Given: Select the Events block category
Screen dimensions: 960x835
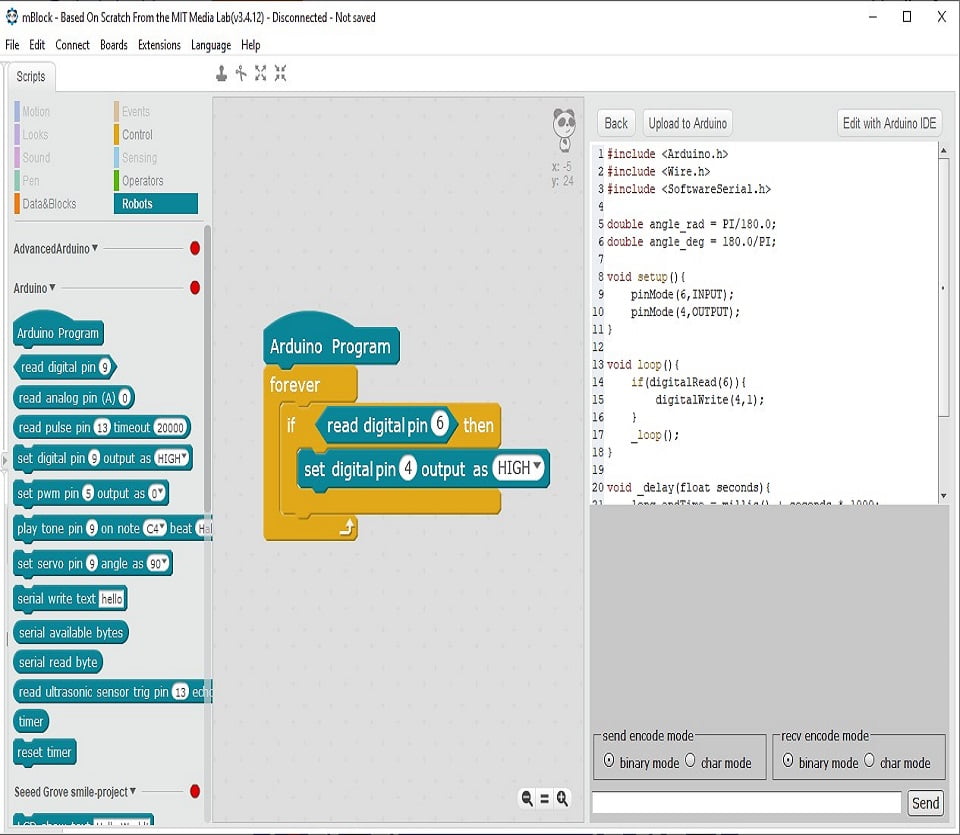Looking at the screenshot, I should 135,111.
